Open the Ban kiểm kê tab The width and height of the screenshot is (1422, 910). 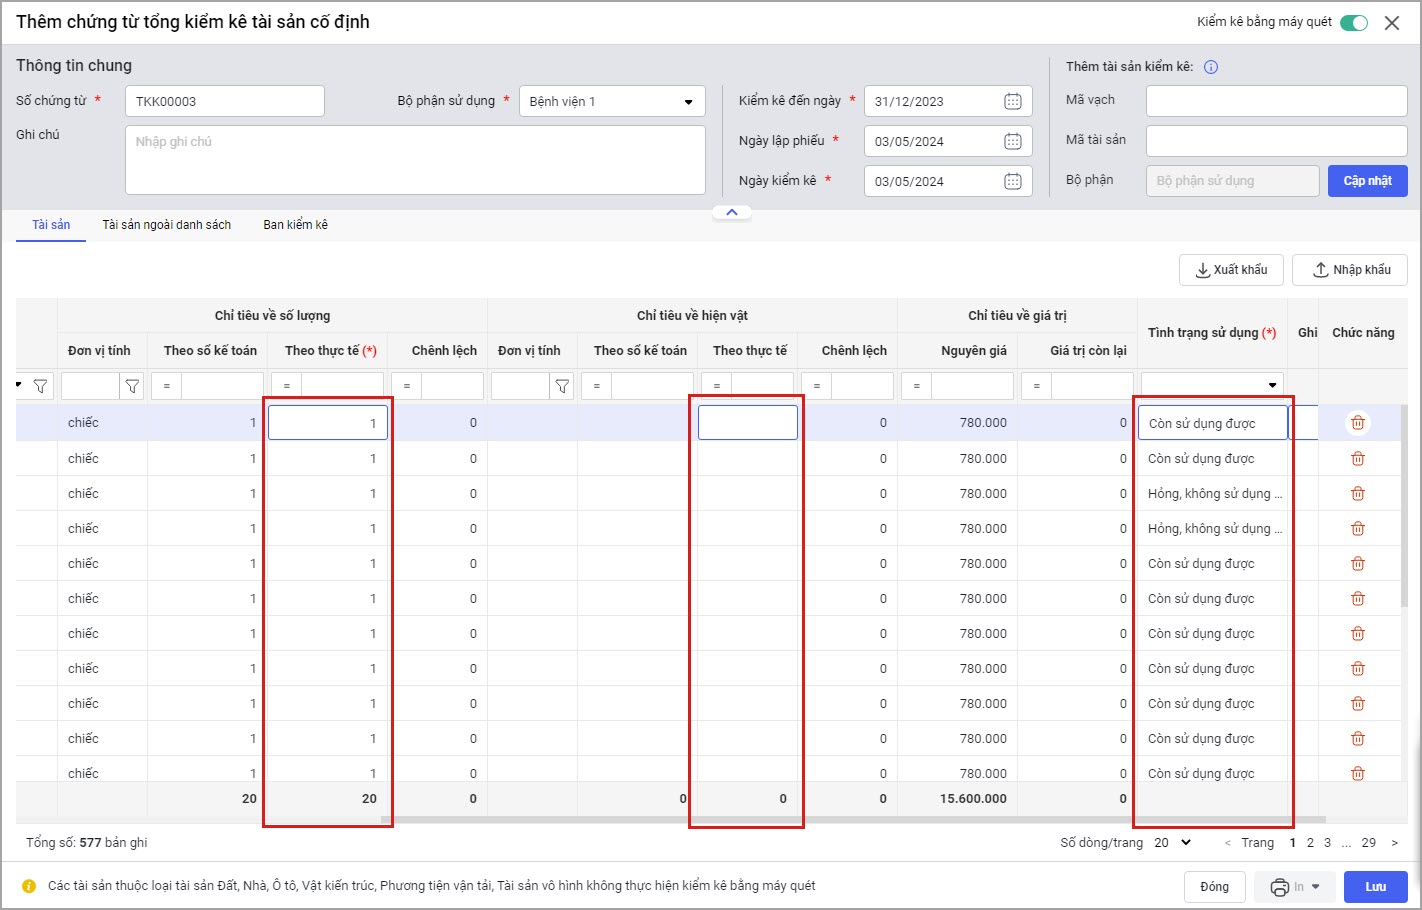click(x=295, y=225)
